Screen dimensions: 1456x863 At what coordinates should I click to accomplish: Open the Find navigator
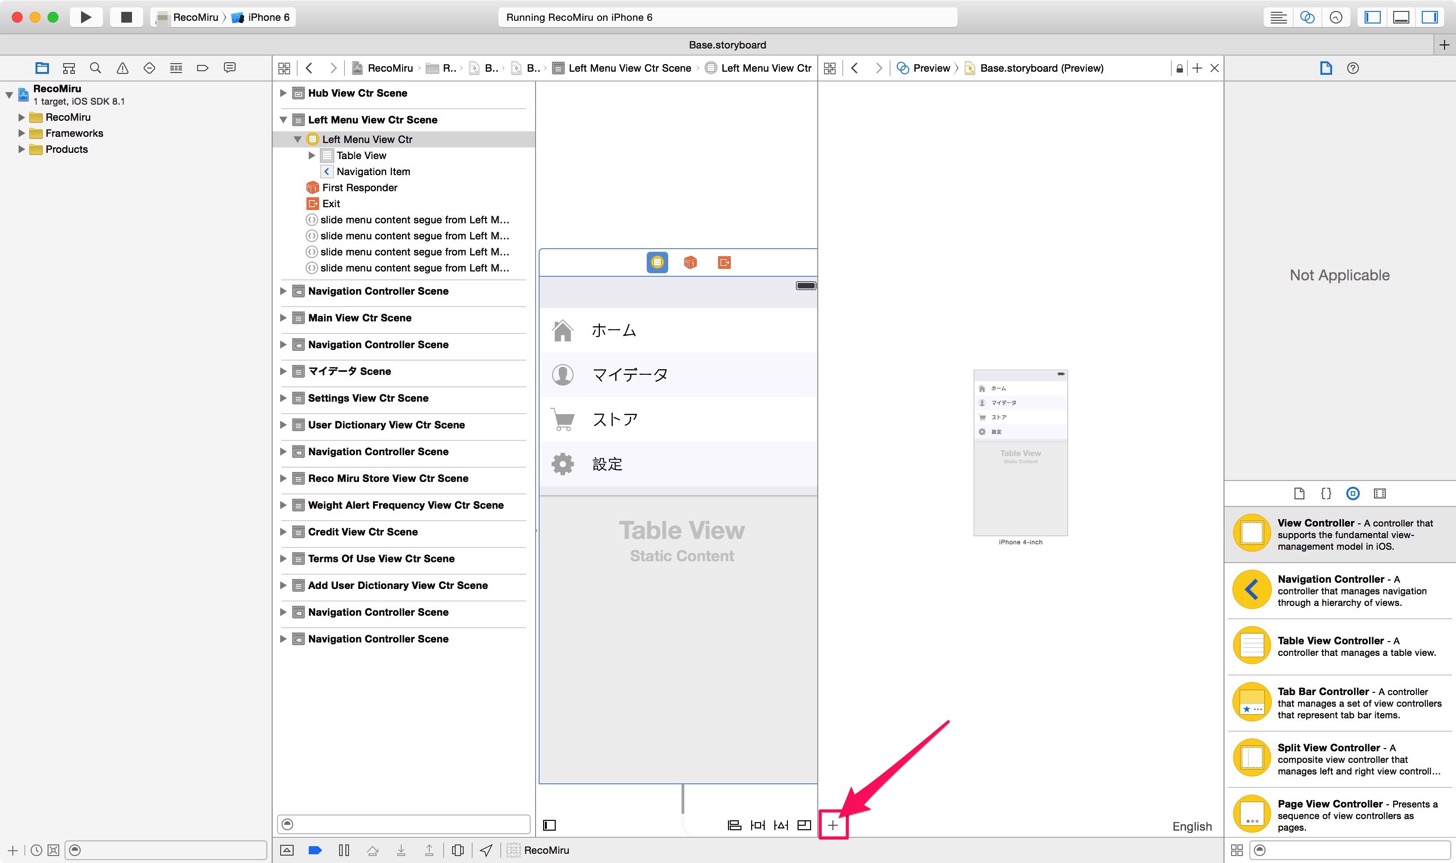(95, 68)
